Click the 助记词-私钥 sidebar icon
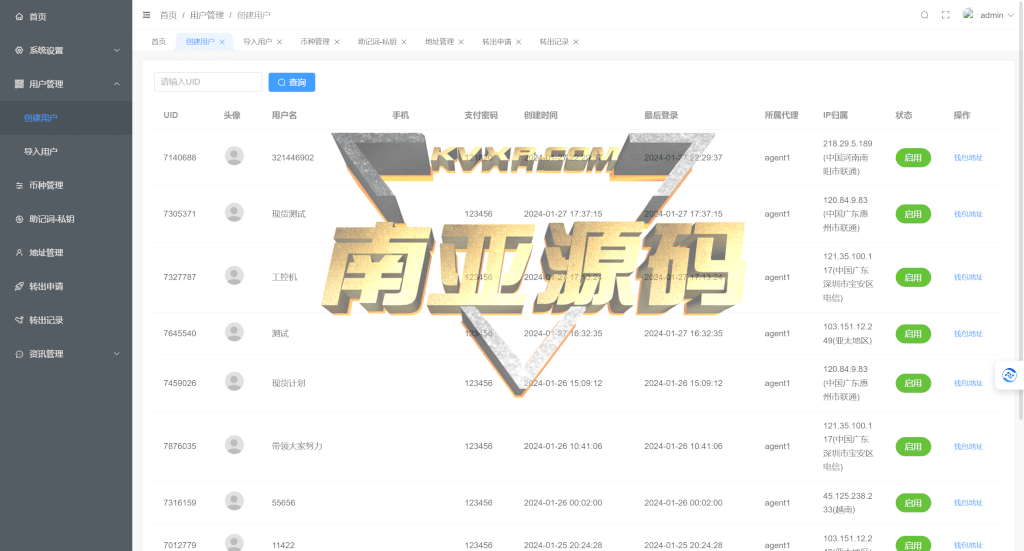The width and height of the screenshot is (1024, 551). click(19, 219)
